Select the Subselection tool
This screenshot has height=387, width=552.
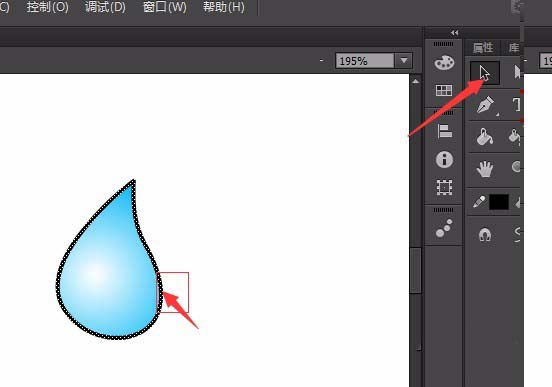click(517, 72)
